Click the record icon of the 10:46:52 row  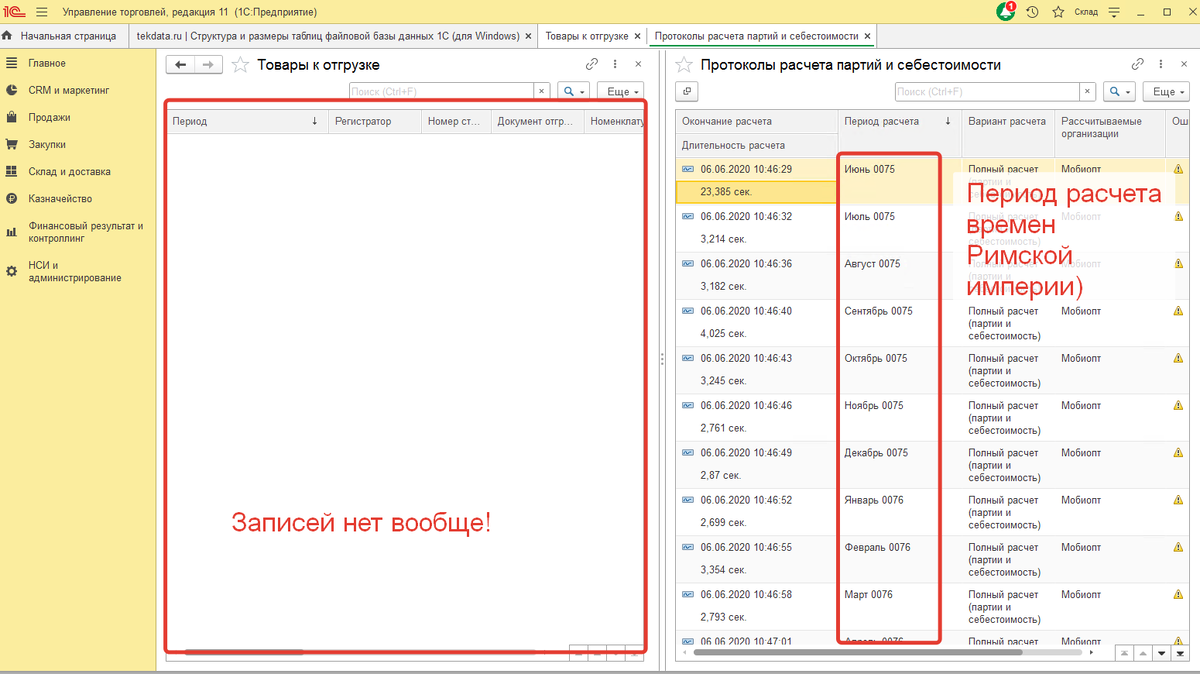point(688,500)
